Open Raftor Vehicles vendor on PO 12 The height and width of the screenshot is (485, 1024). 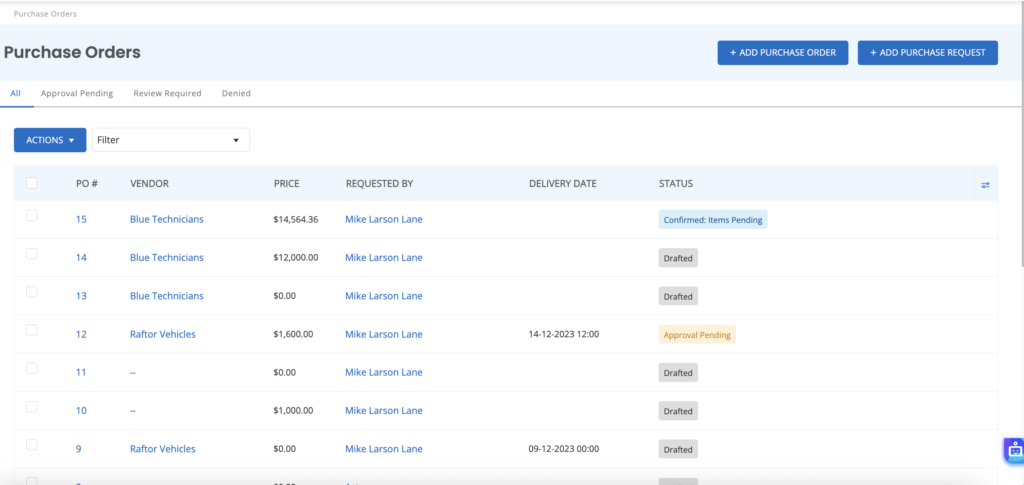163,334
